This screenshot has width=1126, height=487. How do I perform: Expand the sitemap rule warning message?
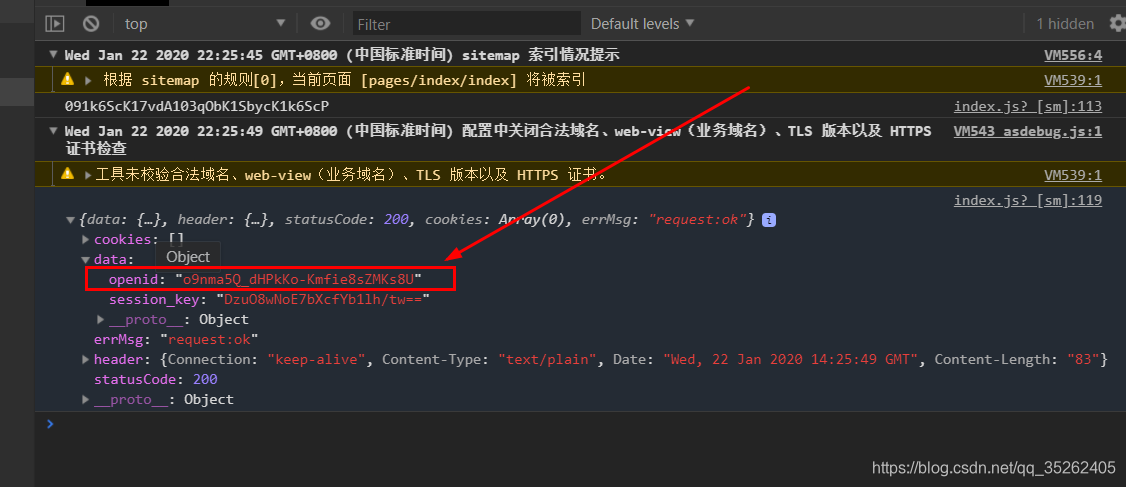click(88, 80)
